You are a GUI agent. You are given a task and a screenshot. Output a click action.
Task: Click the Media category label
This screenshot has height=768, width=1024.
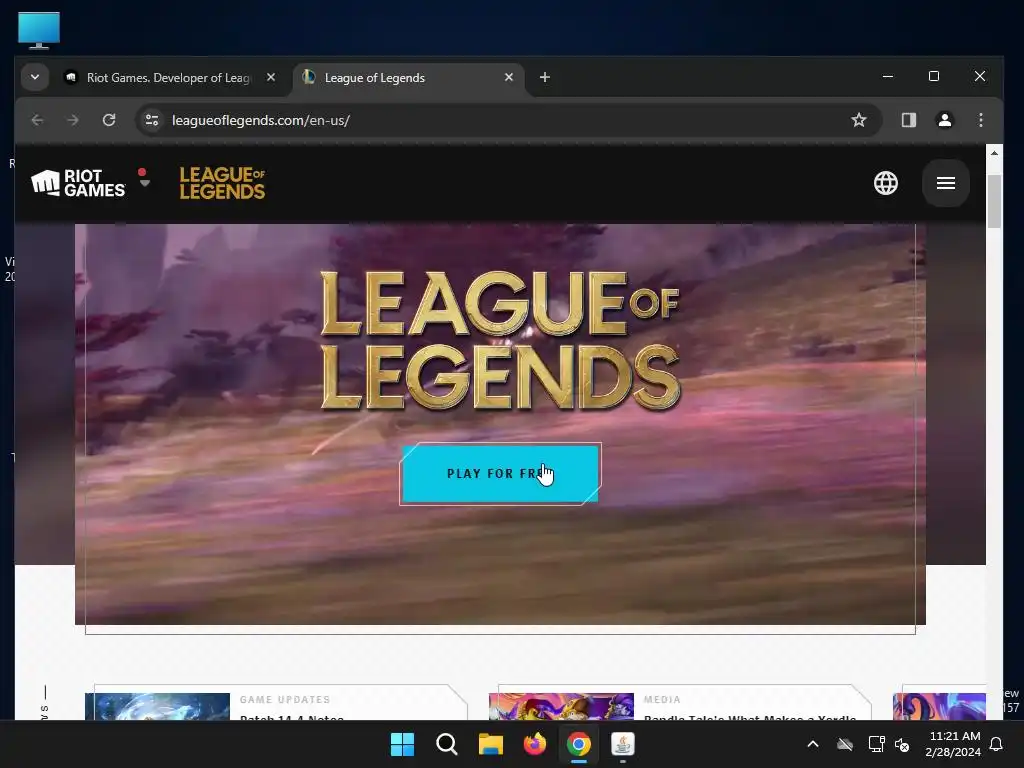[662, 699]
